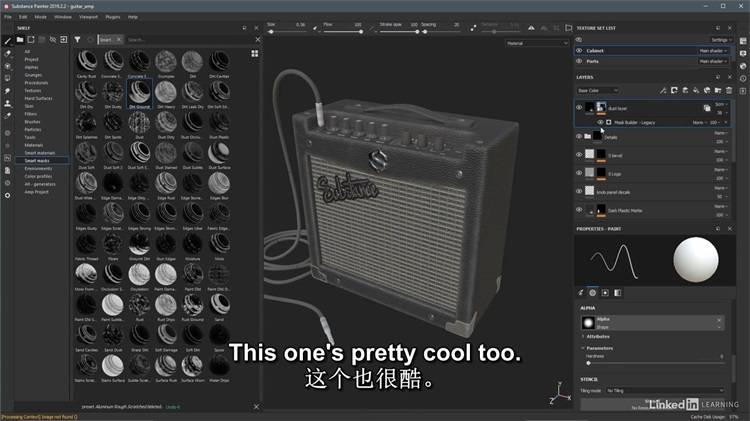Select the Smudge tool
The height and width of the screenshot is (421, 750).
click(7, 90)
